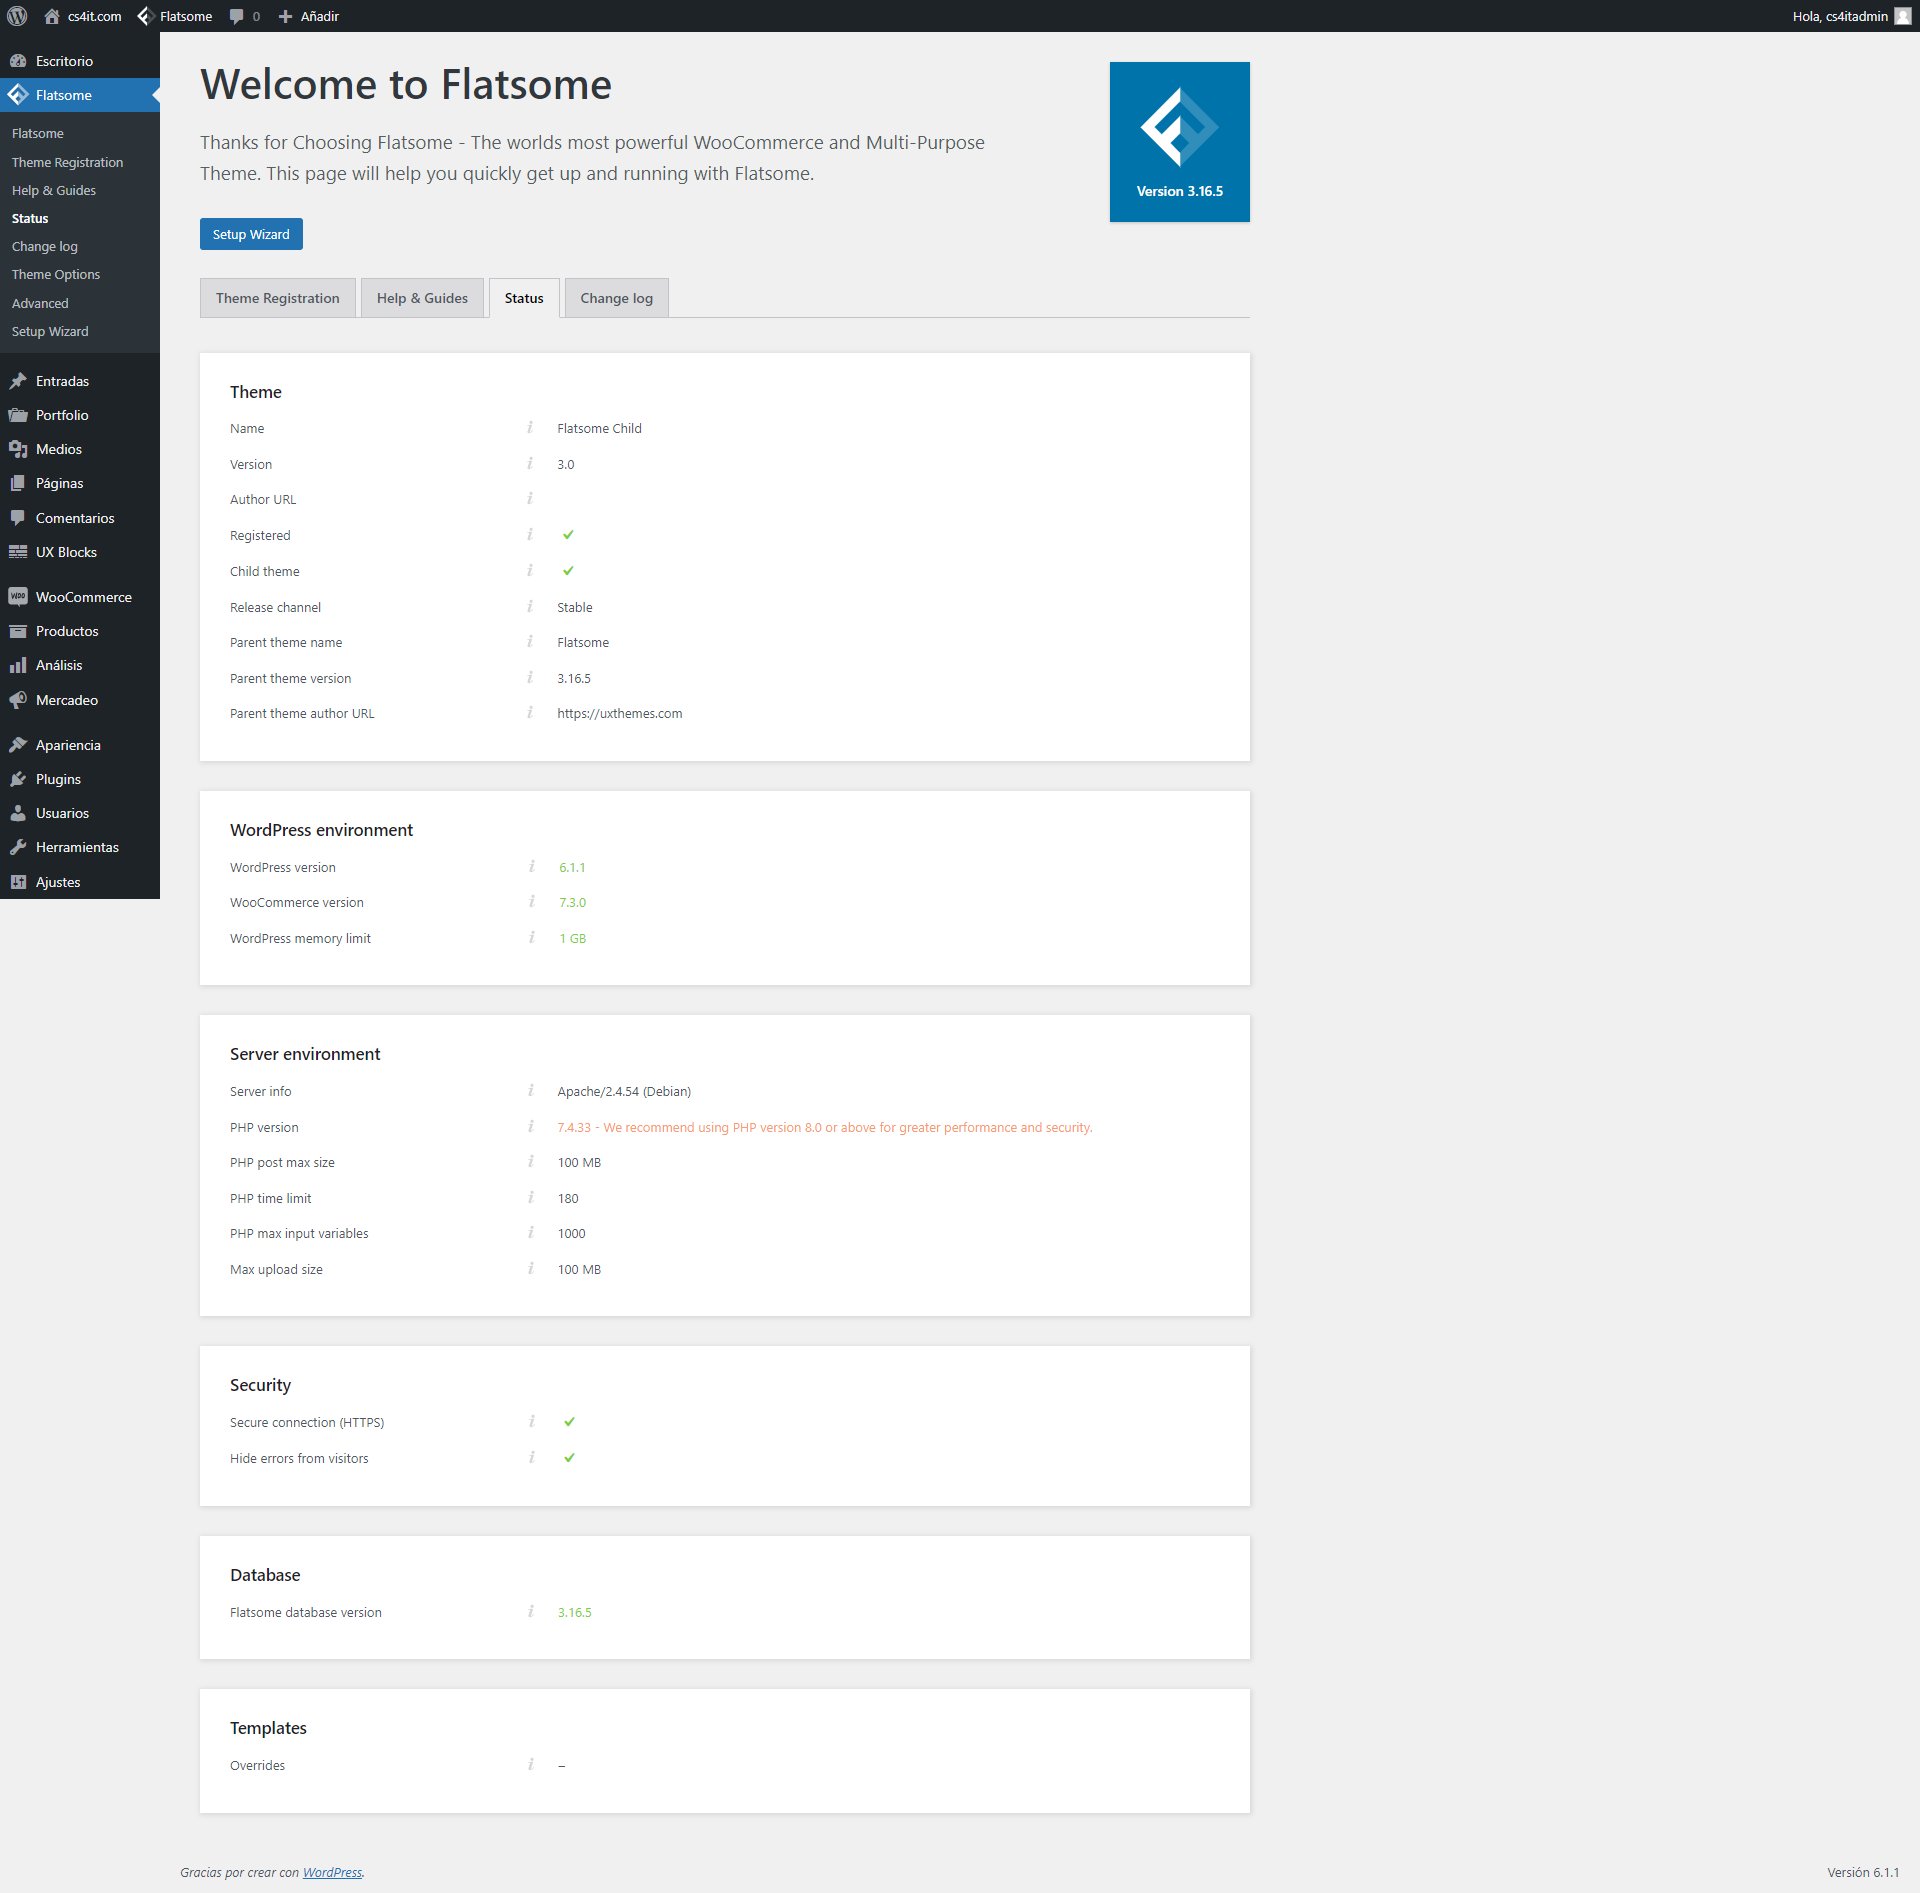Click info icon beside WordPress memory limit
Image resolution: width=1920 pixels, height=1893 pixels.
pos(532,938)
